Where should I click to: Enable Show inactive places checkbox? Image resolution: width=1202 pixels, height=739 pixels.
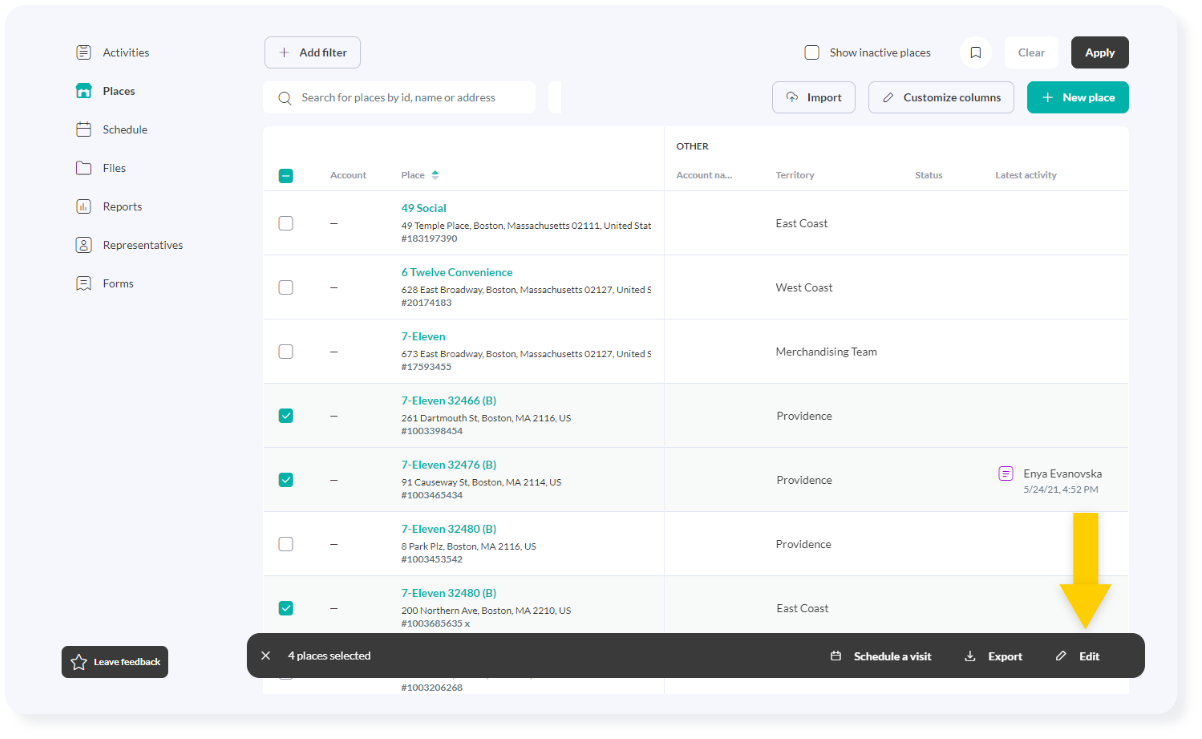[x=812, y=53]
